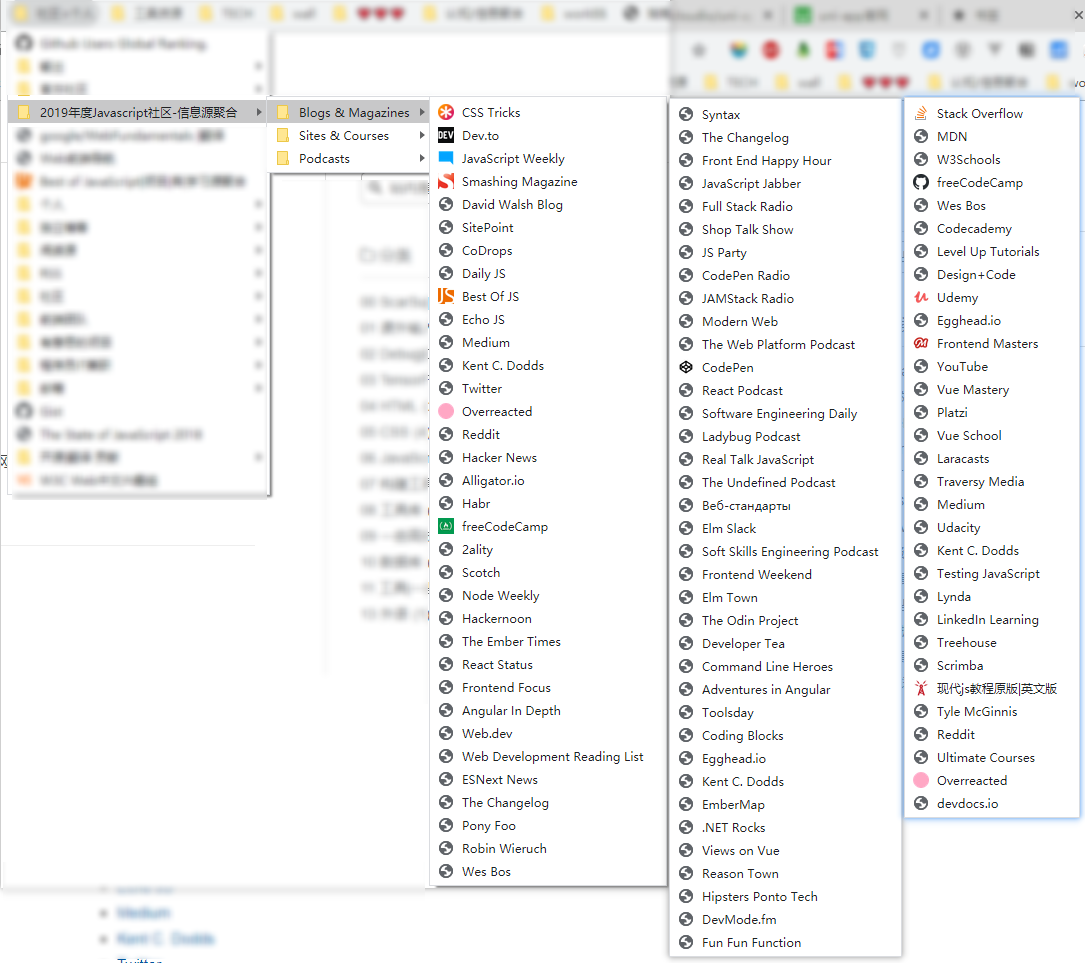Select Robin Wieruch entry
Viewport: 1085px width, 963px height.
pyautogui.click(x=548, y=849)
